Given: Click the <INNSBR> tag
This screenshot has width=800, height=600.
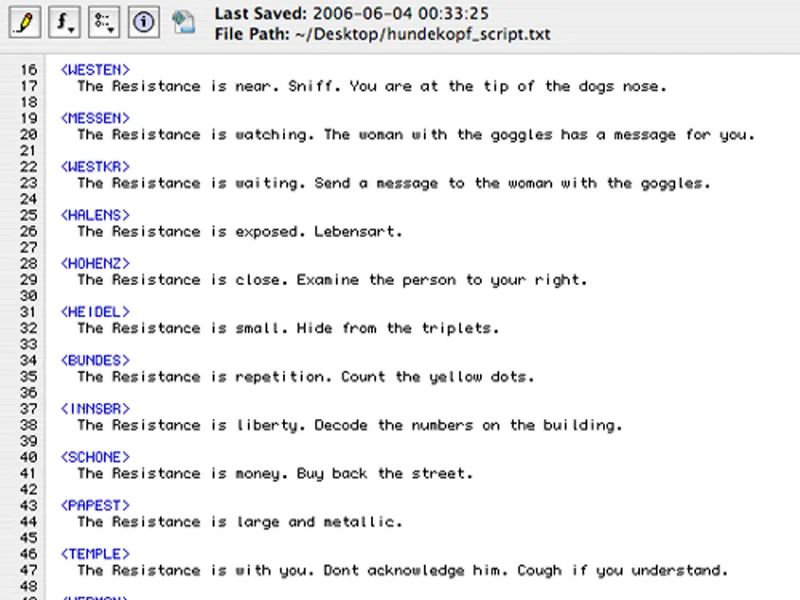Looking at the screenshot, I should click(95, 408).
